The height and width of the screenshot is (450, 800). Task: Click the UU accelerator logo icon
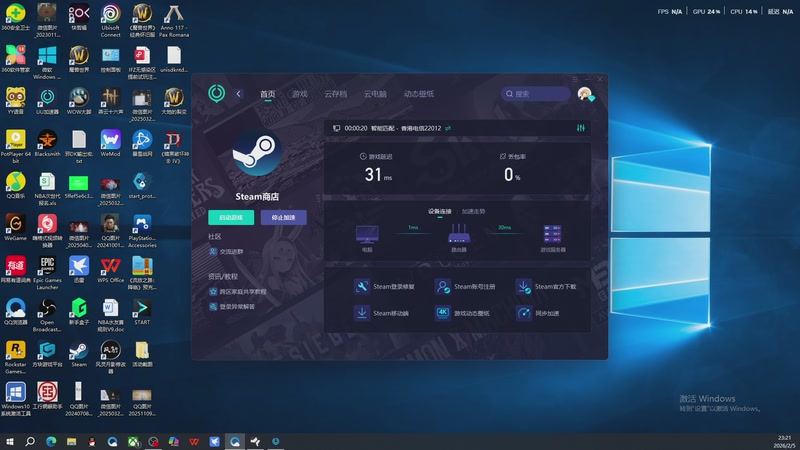point(216,93)
